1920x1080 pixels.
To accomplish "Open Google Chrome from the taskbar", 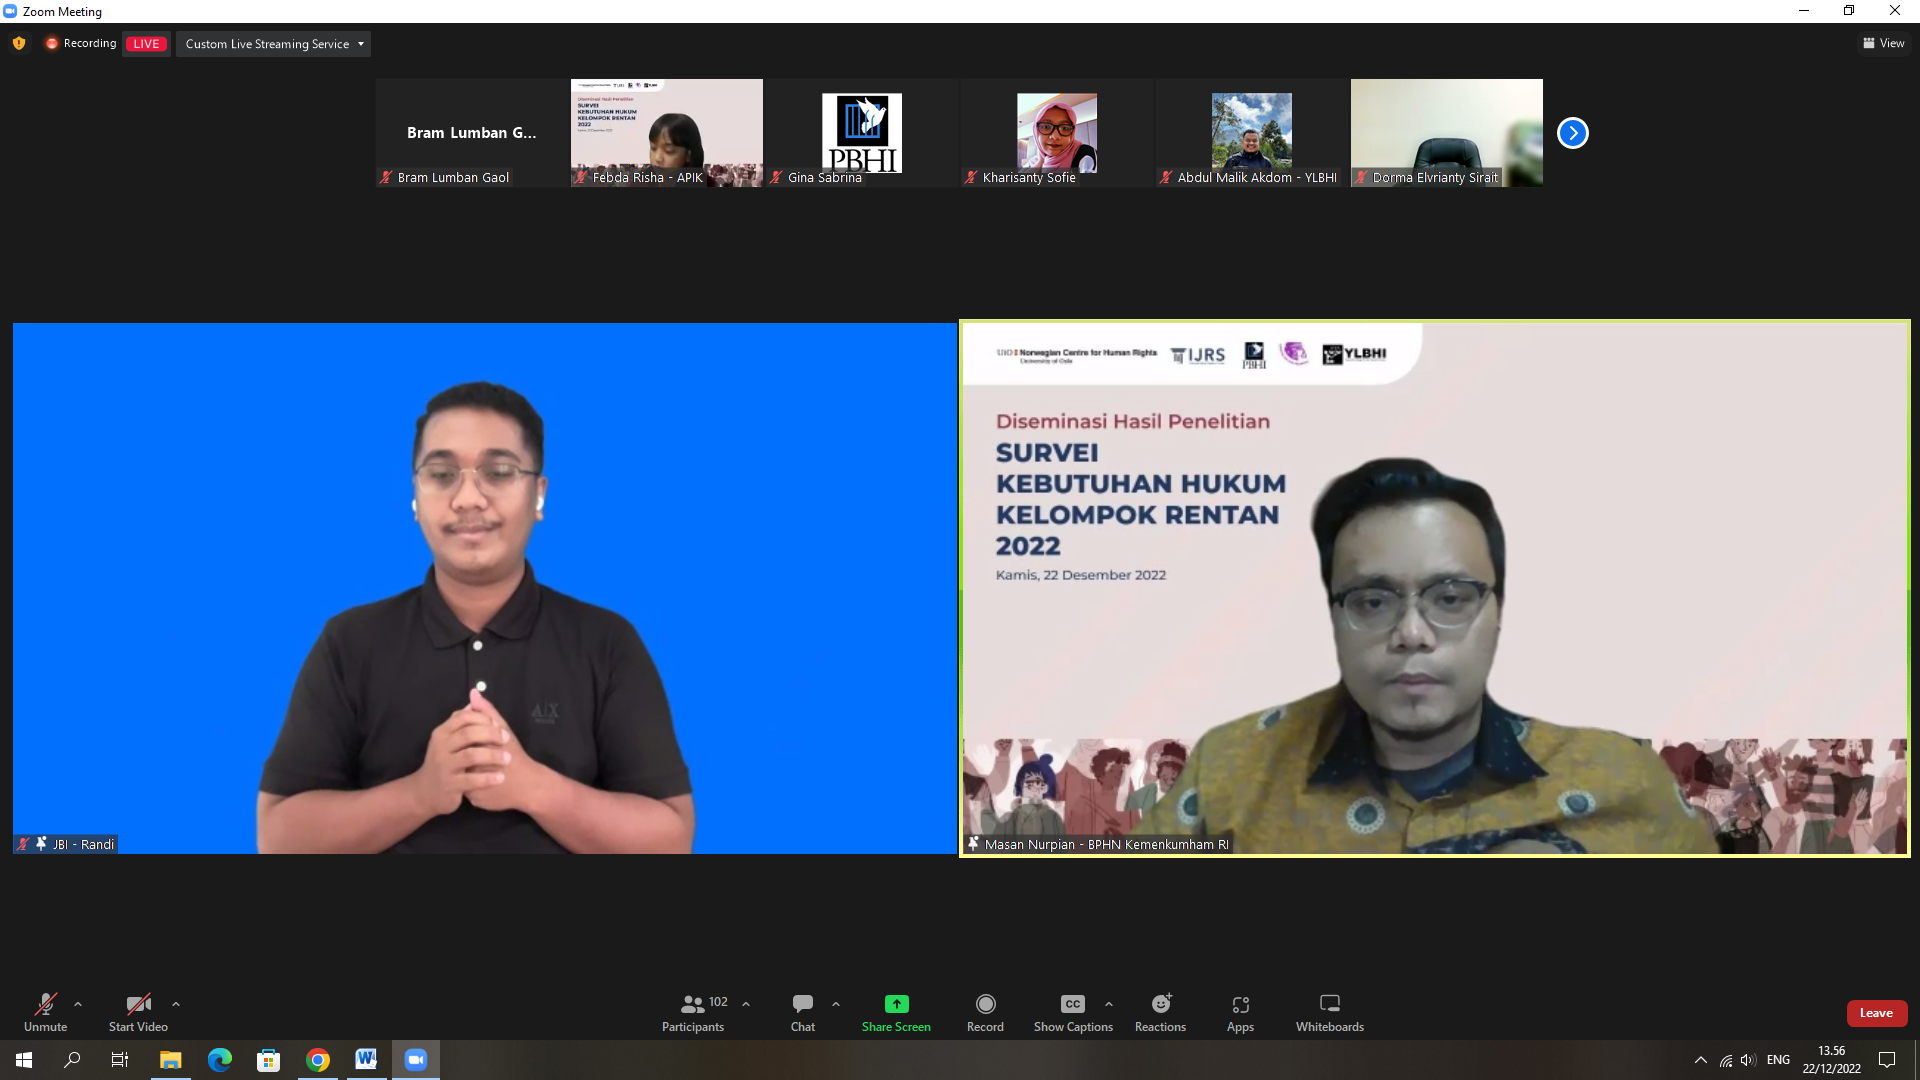I will (318, 1060).
